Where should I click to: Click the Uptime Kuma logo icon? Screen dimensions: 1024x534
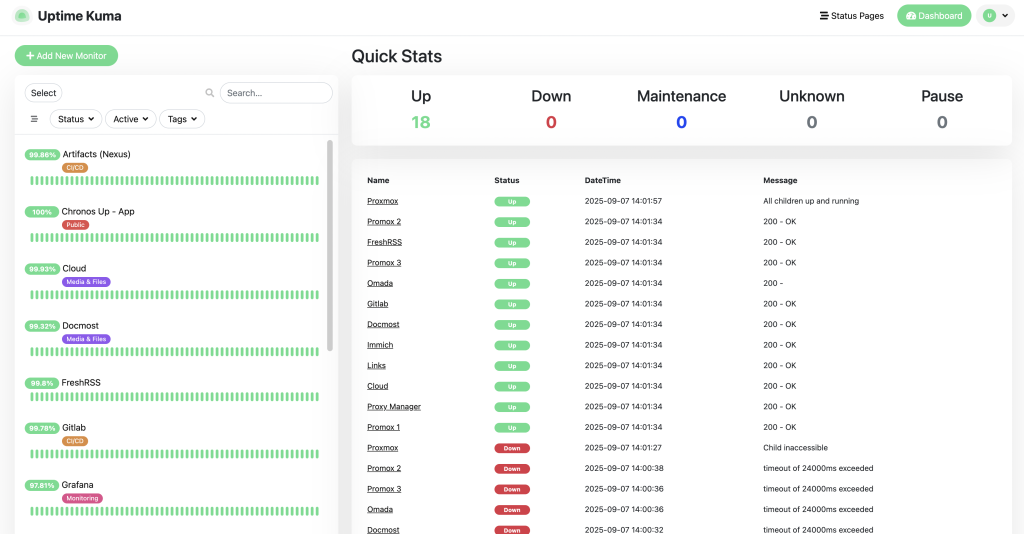pyautogui.click(x=22, y=16)
